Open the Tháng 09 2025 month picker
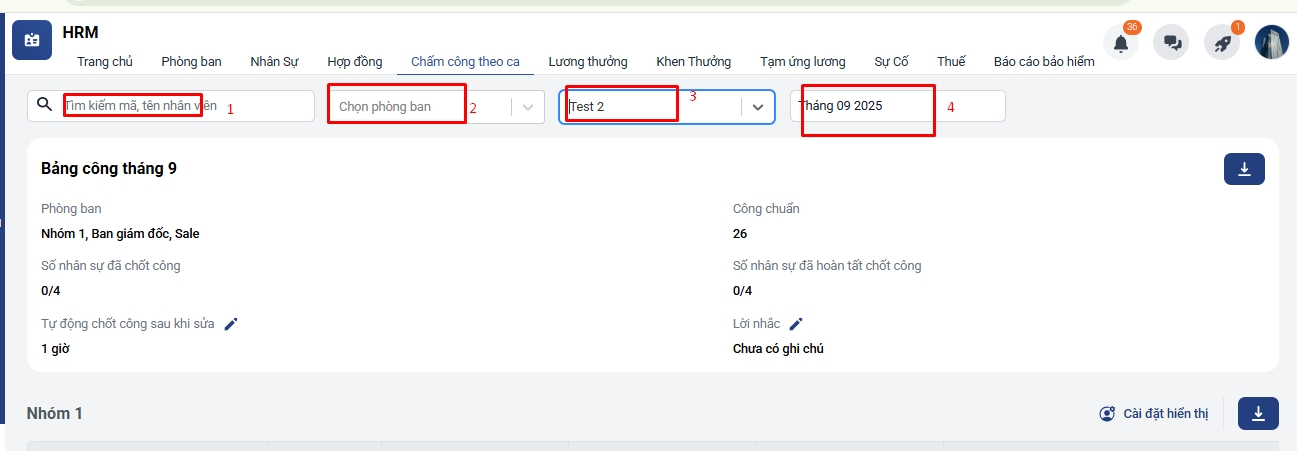1297x451 pixels. point(897,106)
